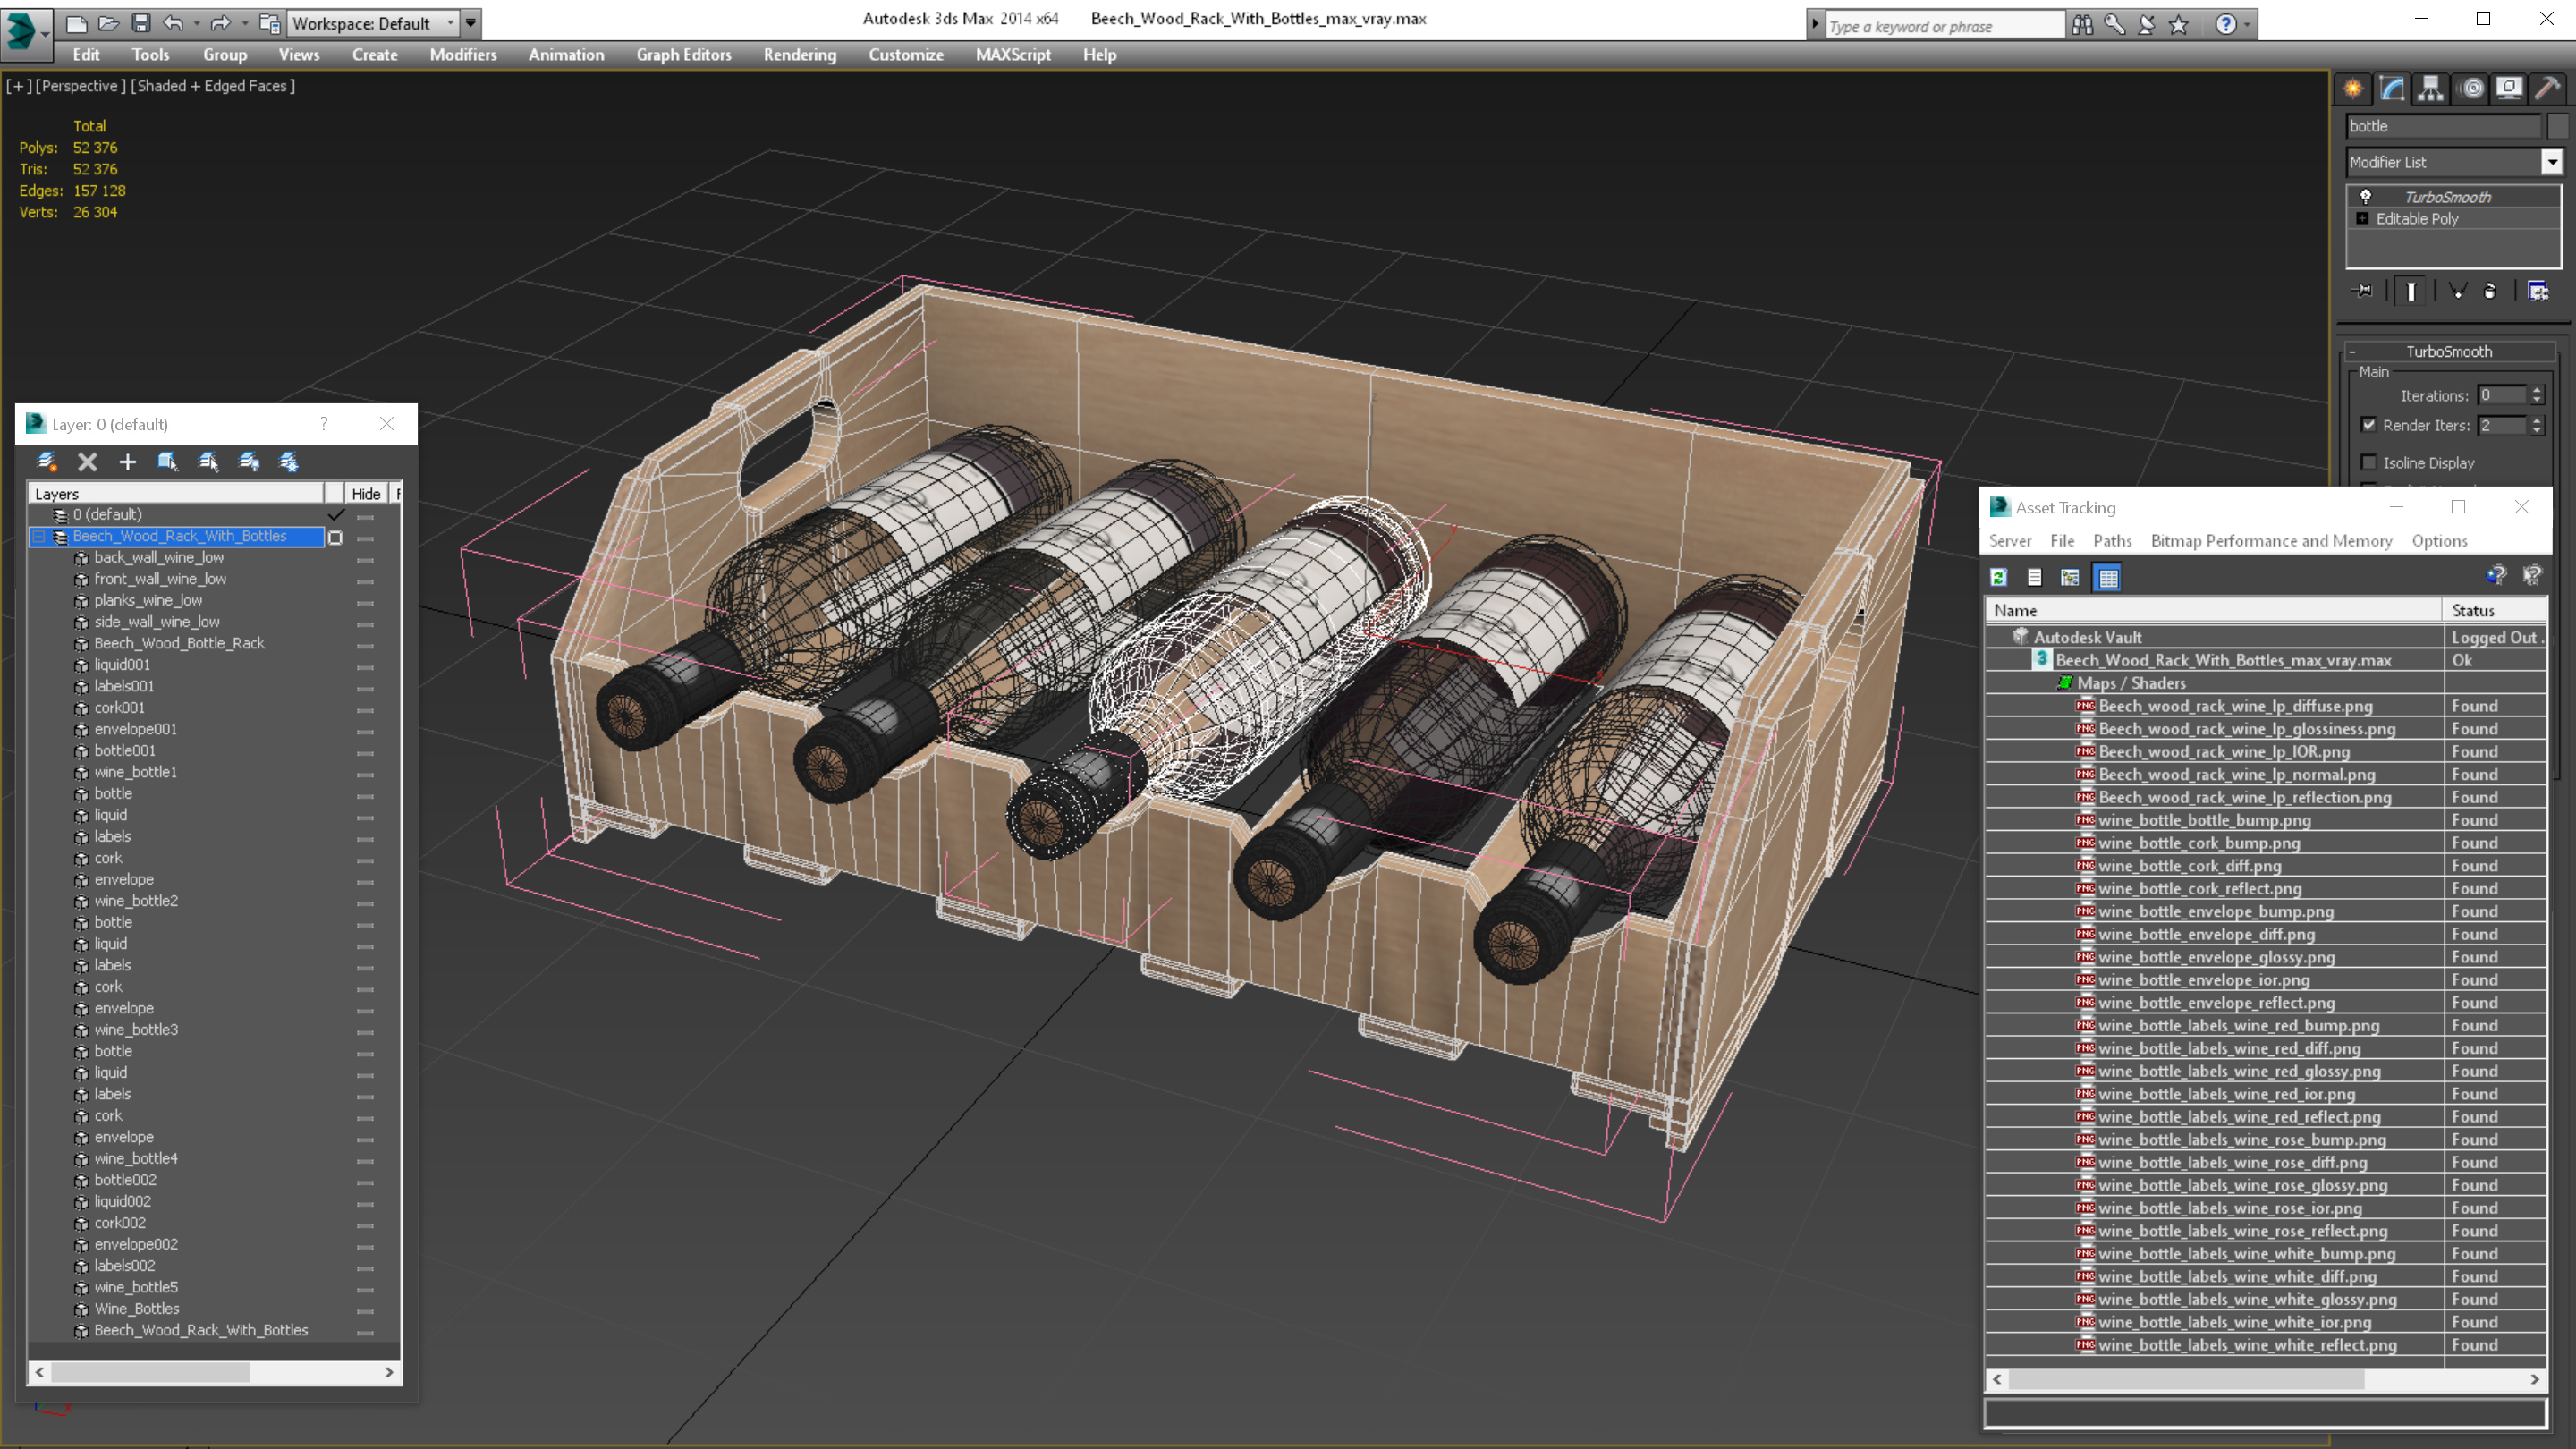
Task: Expand the Editable Poly sub-object tree
Action: 2362,219
